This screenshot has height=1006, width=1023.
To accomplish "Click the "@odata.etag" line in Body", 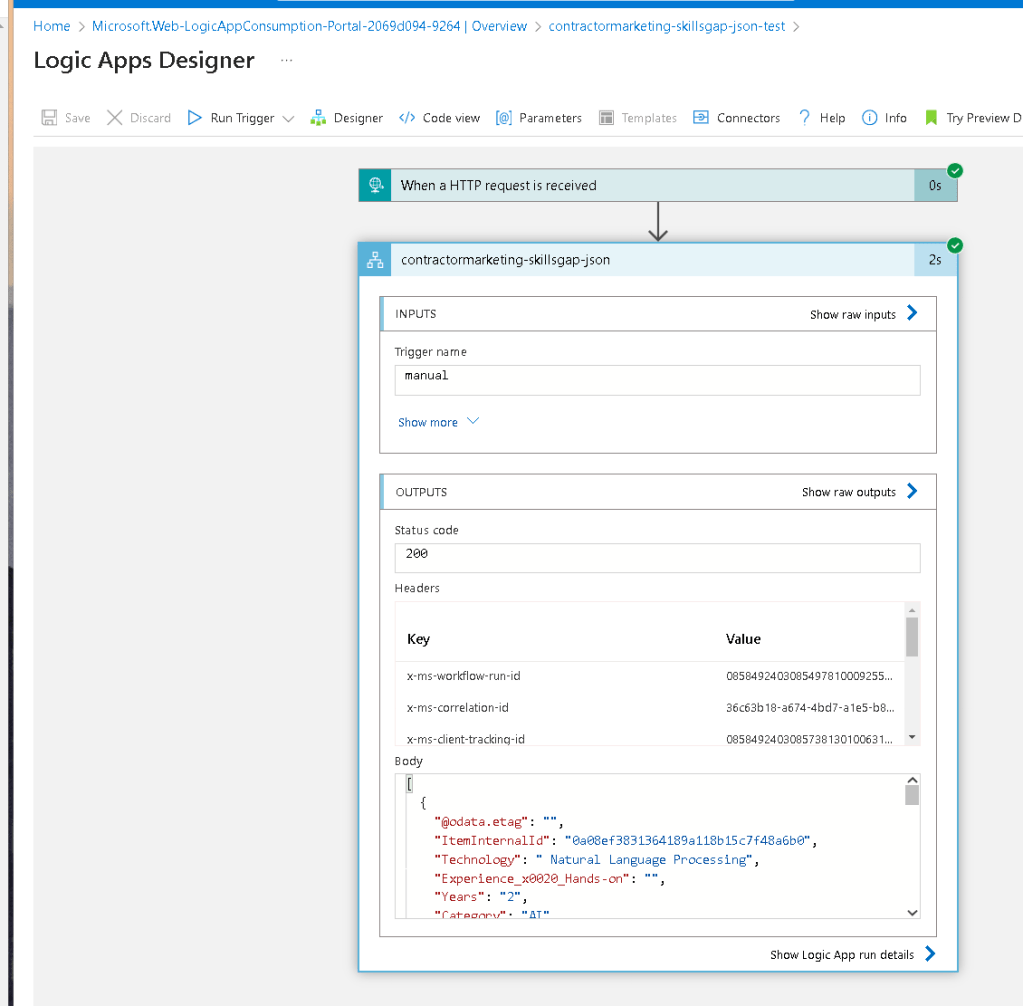I will click(x=498, y=822).
